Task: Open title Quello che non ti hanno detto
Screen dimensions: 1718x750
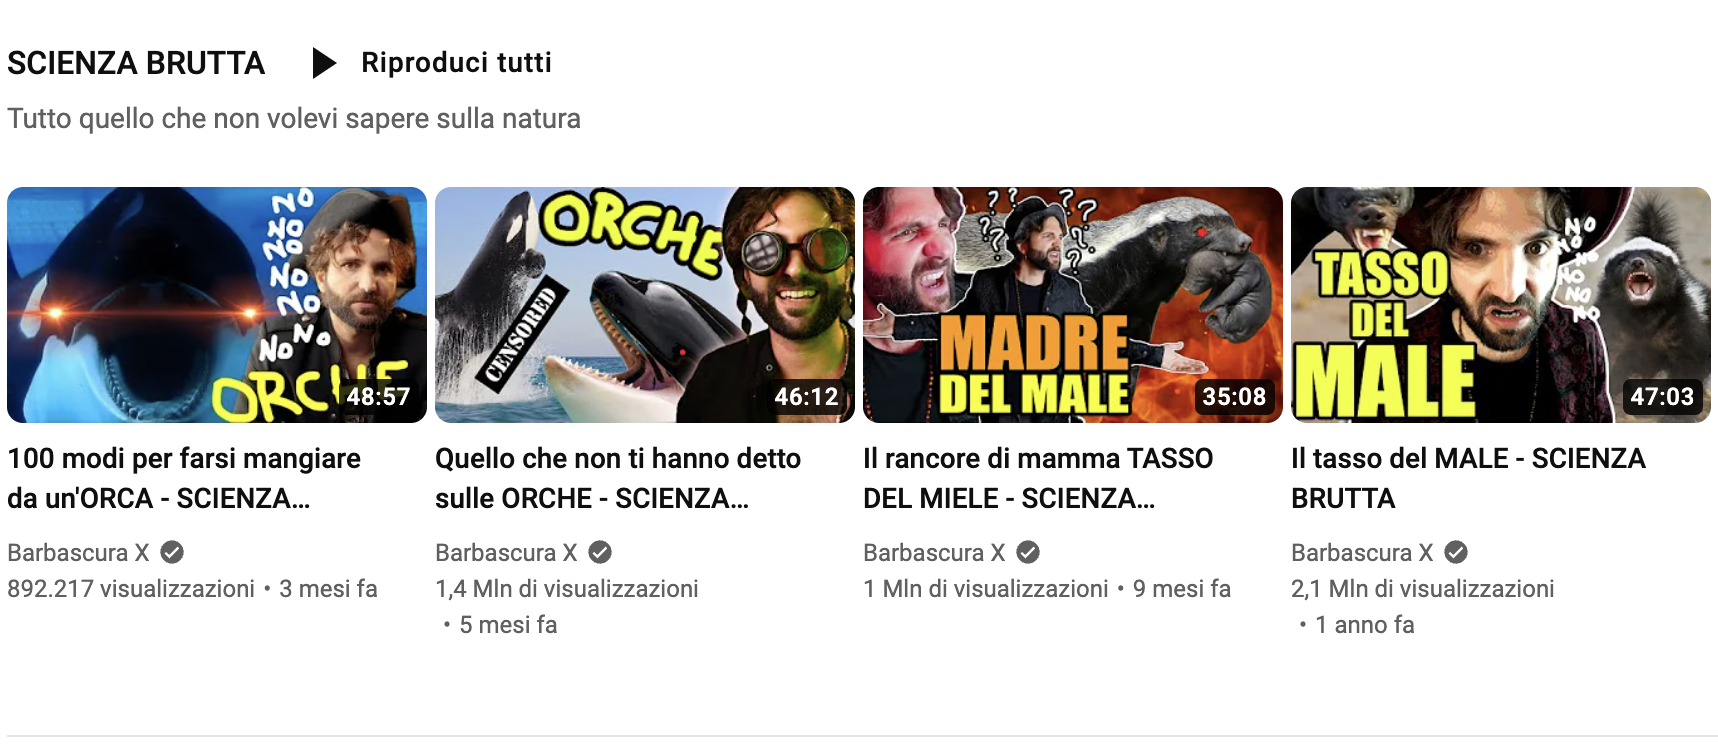Action: coord(618,478)
